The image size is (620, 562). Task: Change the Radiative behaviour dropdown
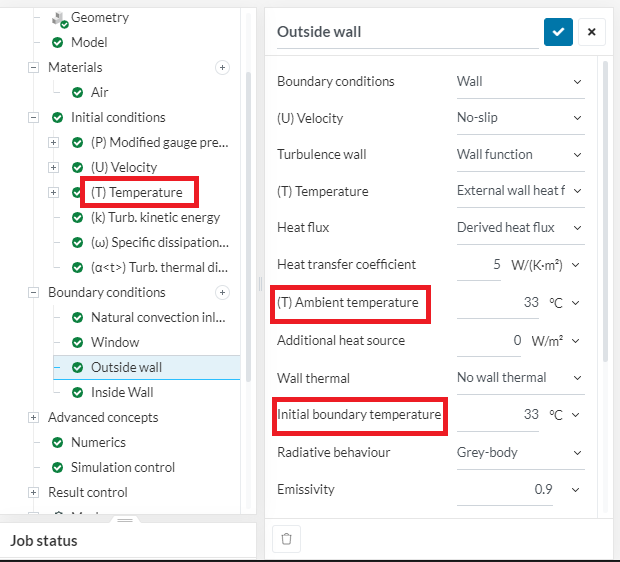point(519,452)
